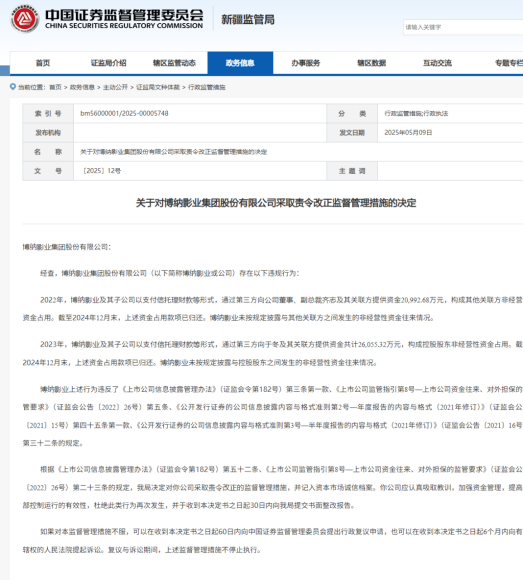Open the 互动交流 navigation item
524x580 pixels.
tap(437, 63)
